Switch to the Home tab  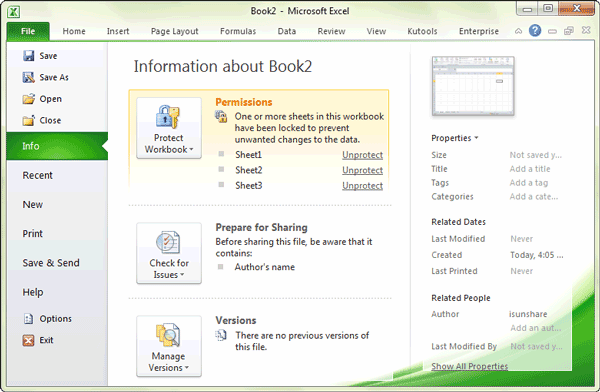coord(74,31)
